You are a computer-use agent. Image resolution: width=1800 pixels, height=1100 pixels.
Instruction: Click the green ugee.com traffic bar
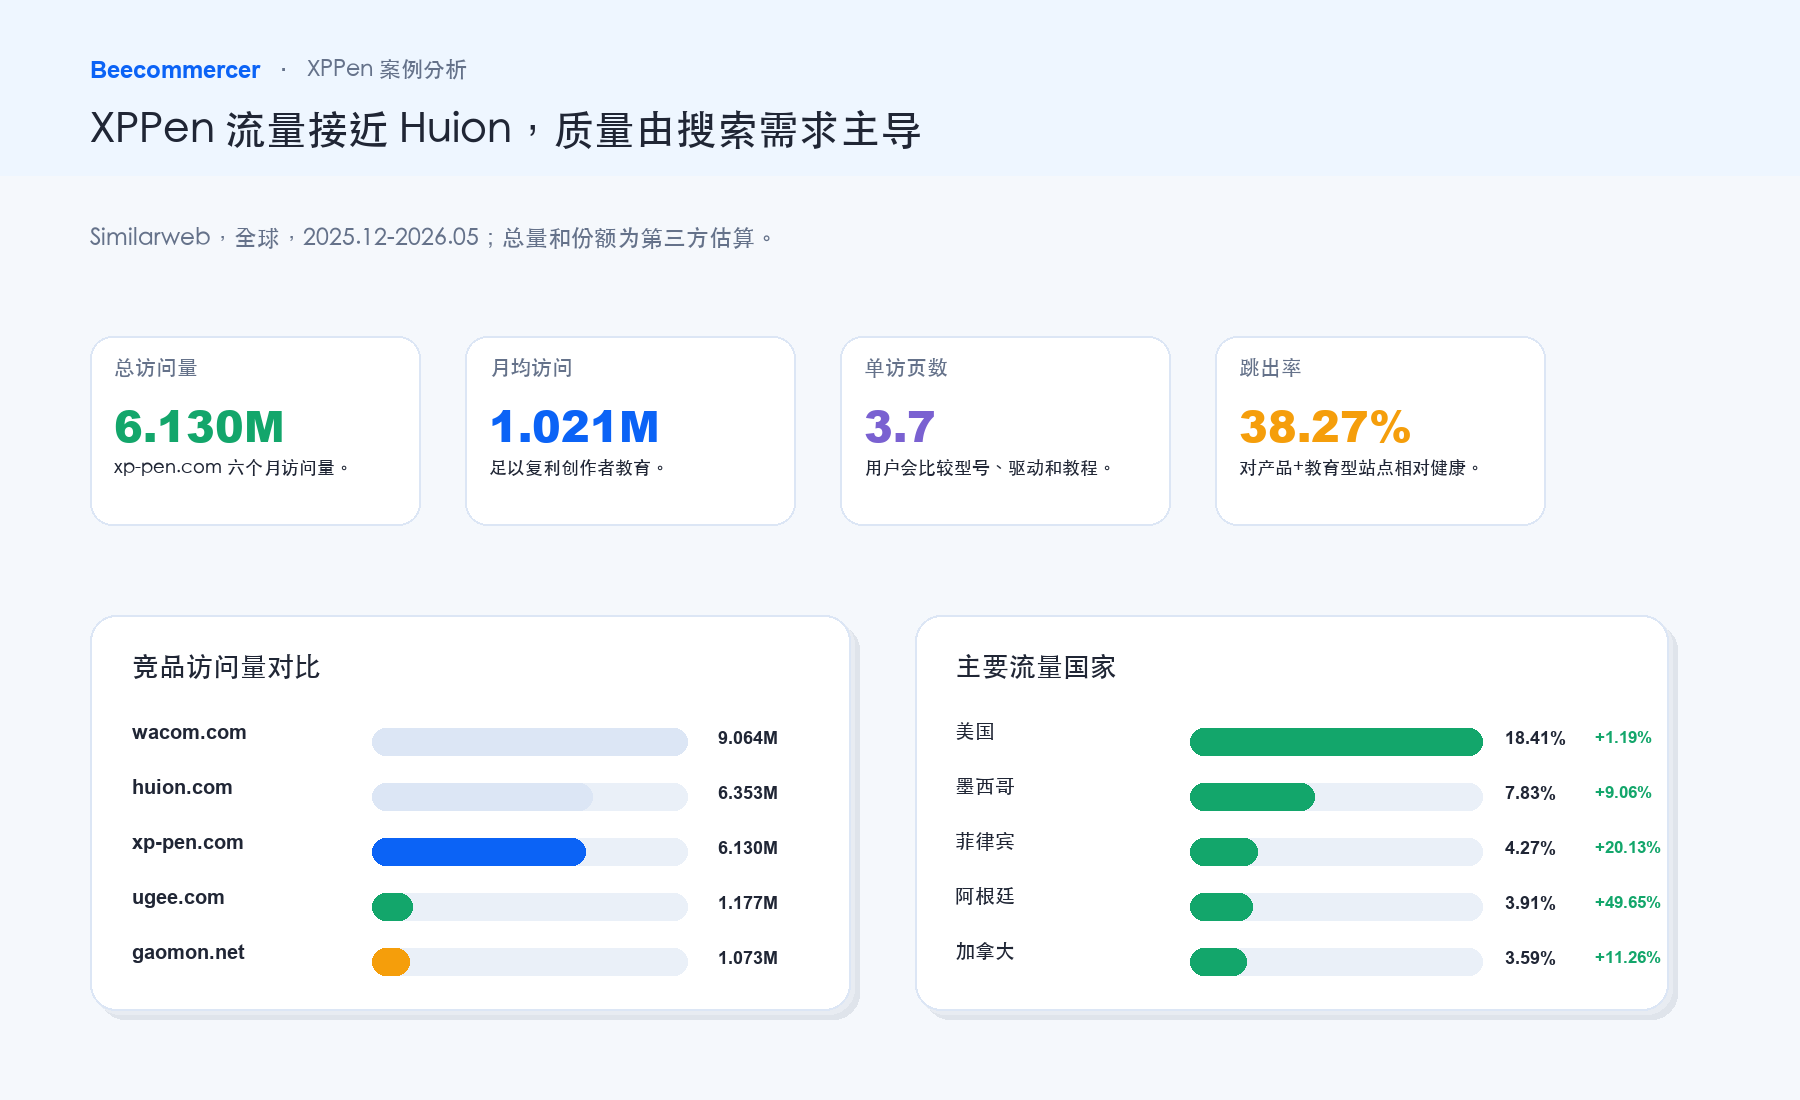click(392, 907)
